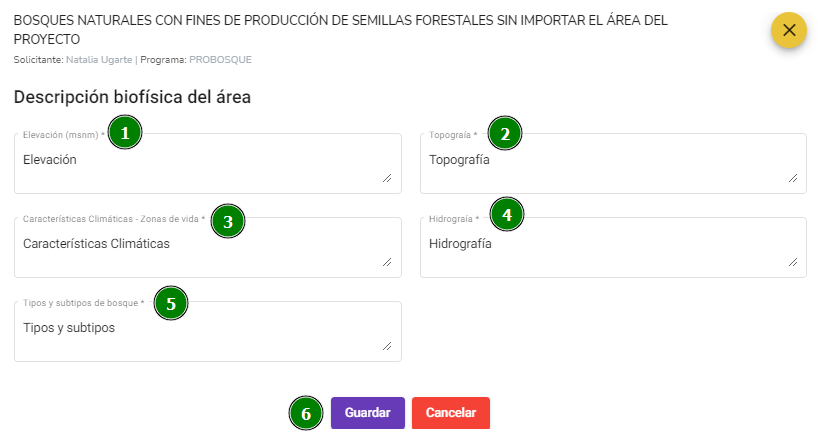This screenshot has width=818, height=437.
Task: Save the form with Guardar
Action: coord(368,413)
